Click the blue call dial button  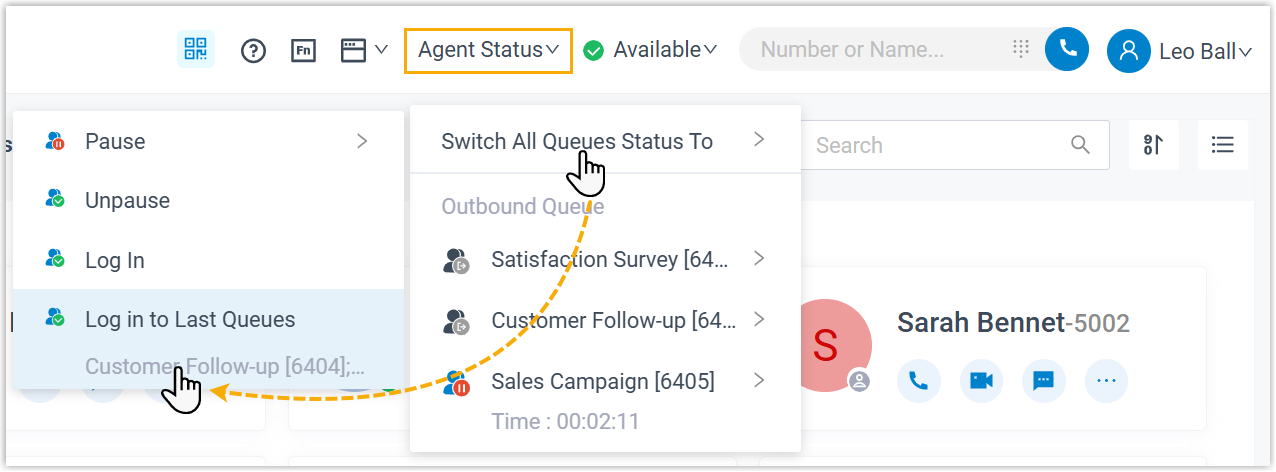(x=1067, y=49)
